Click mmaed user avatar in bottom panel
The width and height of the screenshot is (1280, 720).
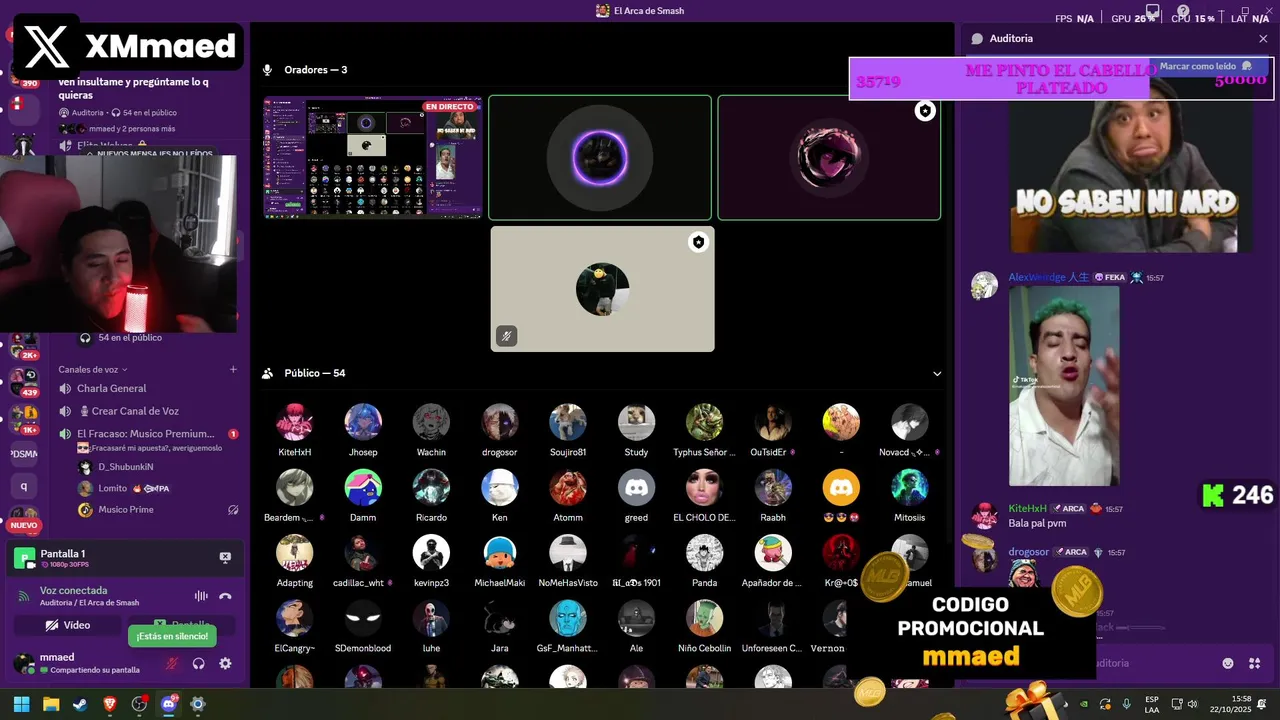click(23, 663)
